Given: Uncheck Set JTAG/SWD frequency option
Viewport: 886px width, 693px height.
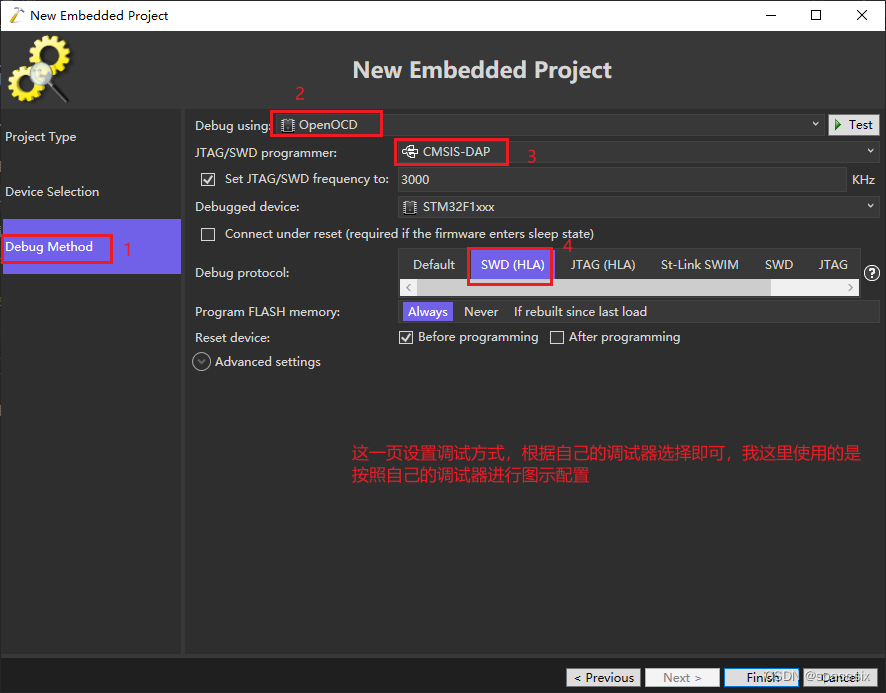Looking at the screenshot, I should point(207,179).
